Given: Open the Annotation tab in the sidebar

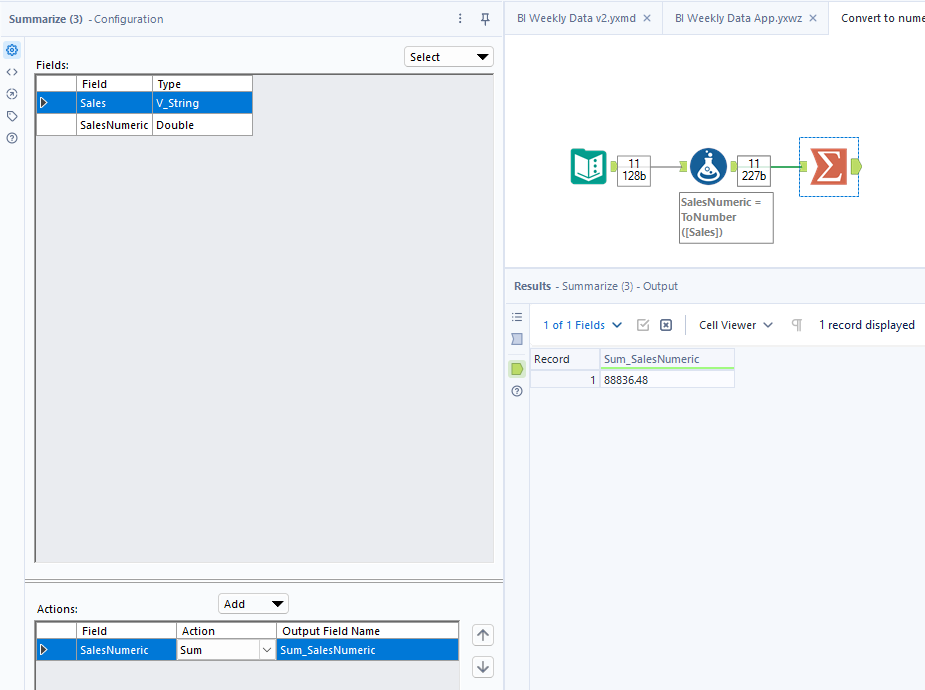Looking at the screenshot, I should [12, 115].
